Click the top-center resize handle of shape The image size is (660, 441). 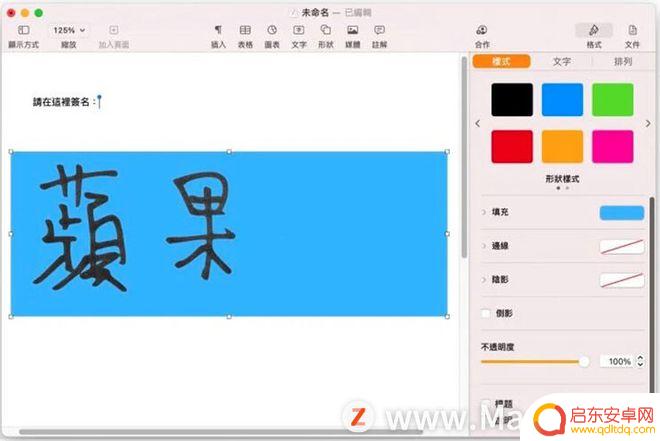pyautogui.click(x=229, y=151)
